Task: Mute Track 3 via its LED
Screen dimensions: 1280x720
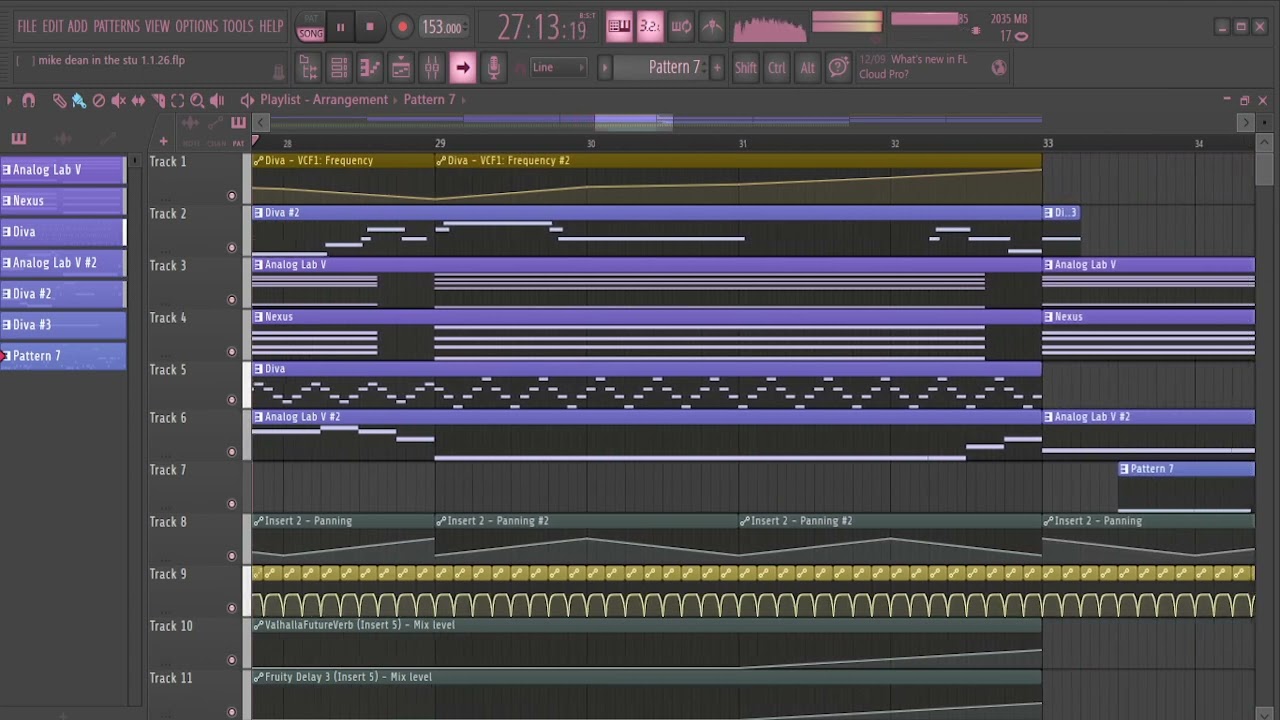Action: (x=232, y=300)
